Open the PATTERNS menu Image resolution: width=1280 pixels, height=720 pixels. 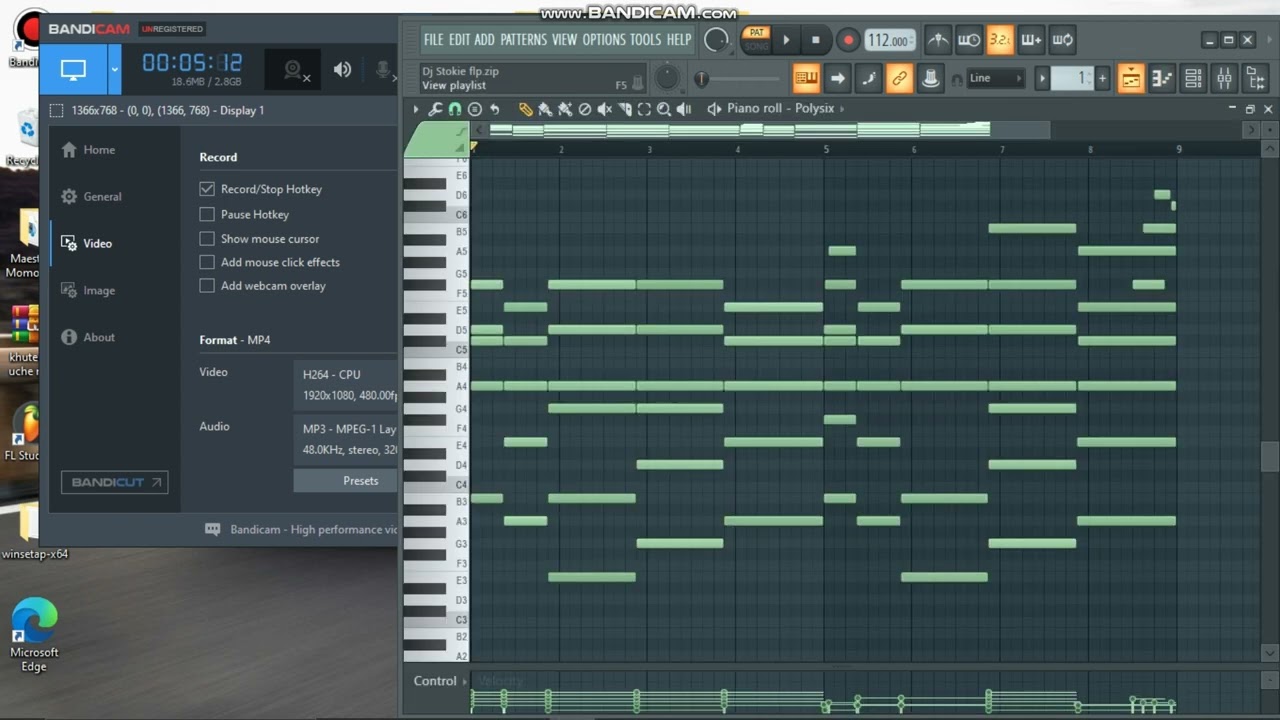coord(524,40)
